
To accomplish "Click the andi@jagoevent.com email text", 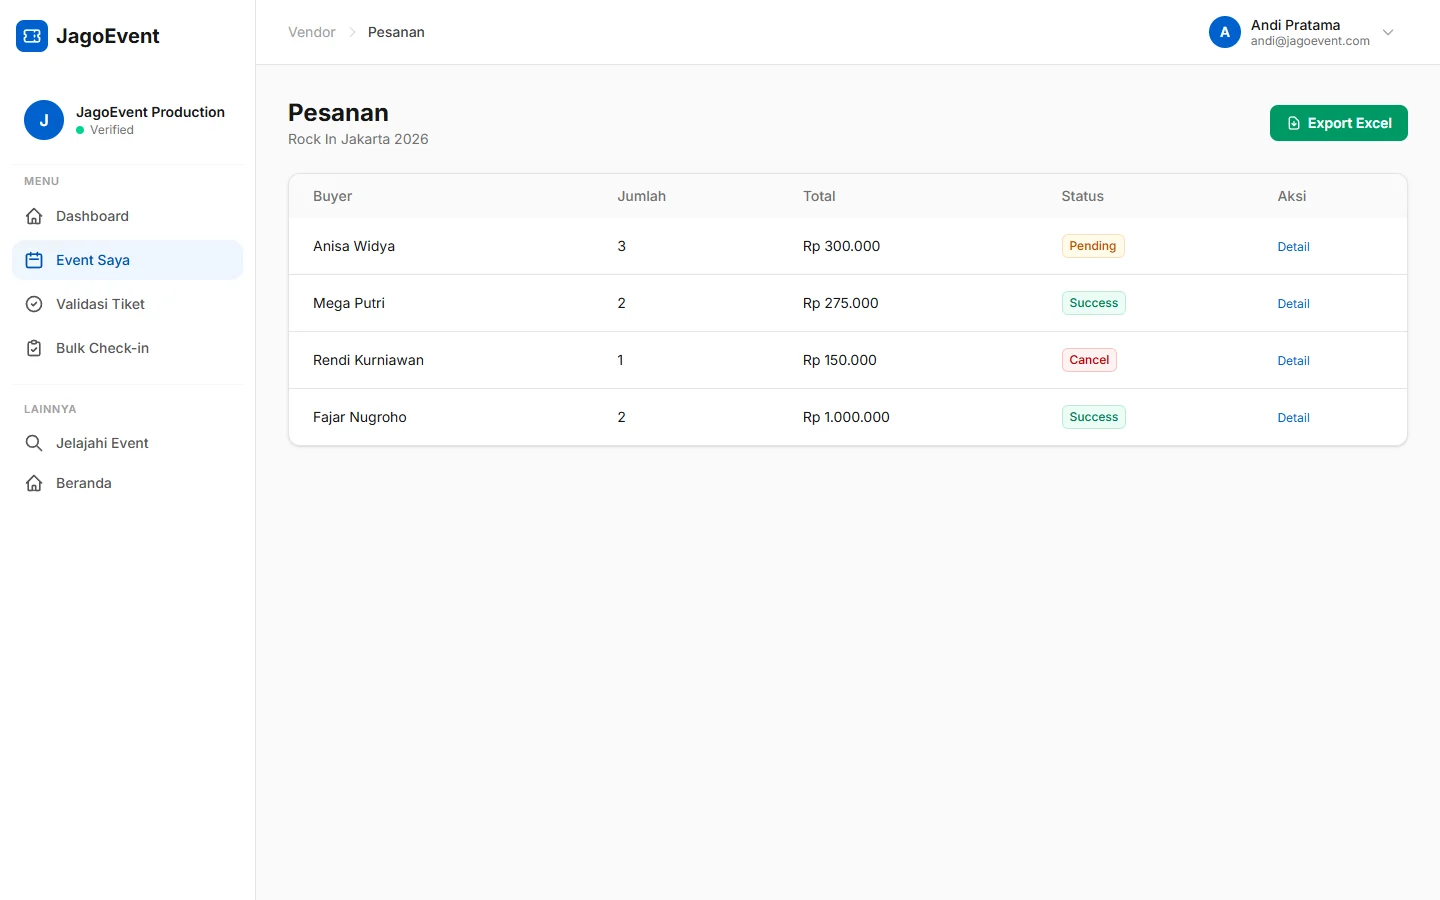I will [x=1310, y=41].
